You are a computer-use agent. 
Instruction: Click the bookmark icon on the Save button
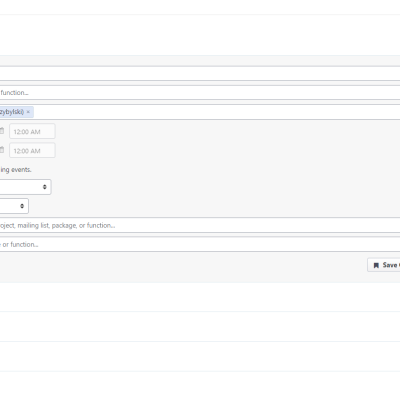376,265
